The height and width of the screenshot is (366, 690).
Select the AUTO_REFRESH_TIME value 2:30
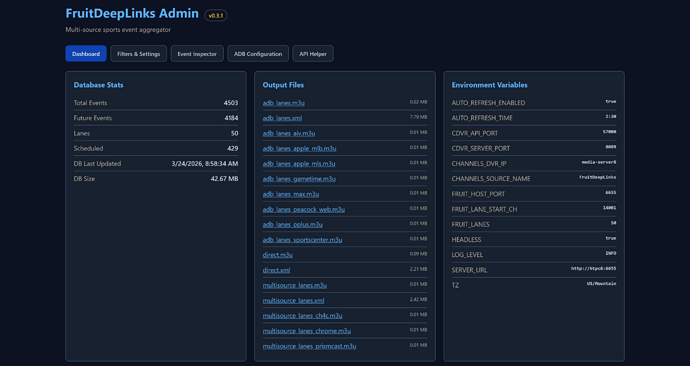(x=610, y=117)
